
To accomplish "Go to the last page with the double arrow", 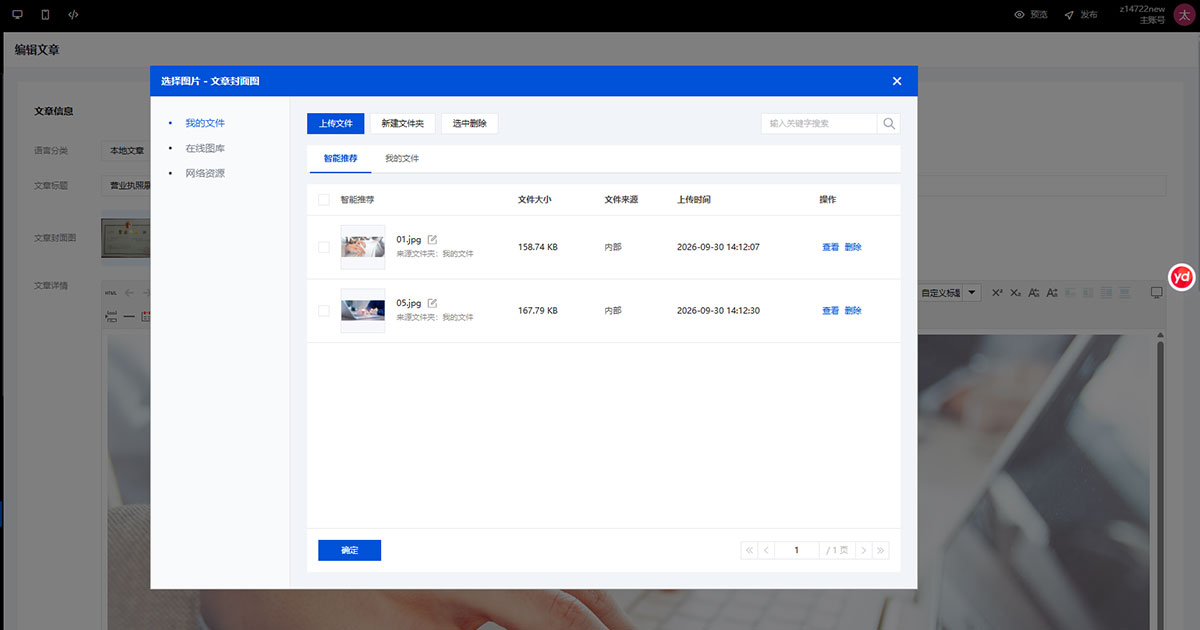I will pyautogui.click(x=881, y=550).
